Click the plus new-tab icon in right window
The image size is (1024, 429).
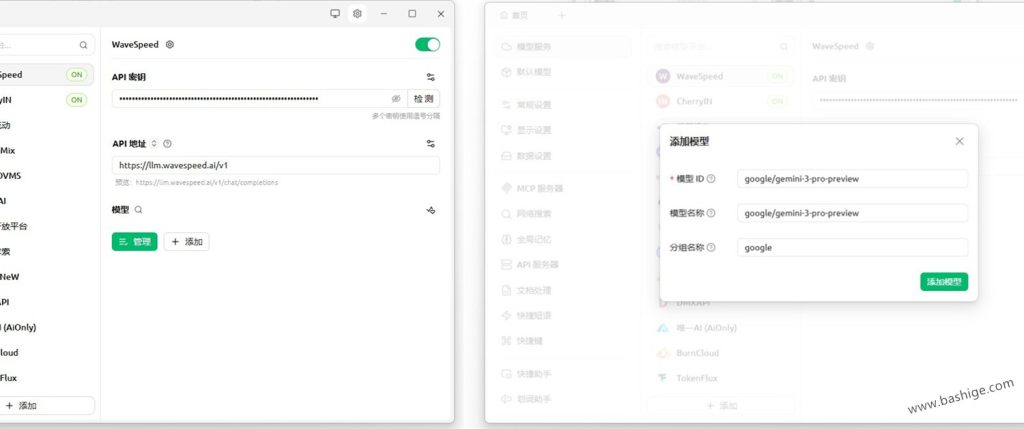pyautogui.click(x=562, y=15)
